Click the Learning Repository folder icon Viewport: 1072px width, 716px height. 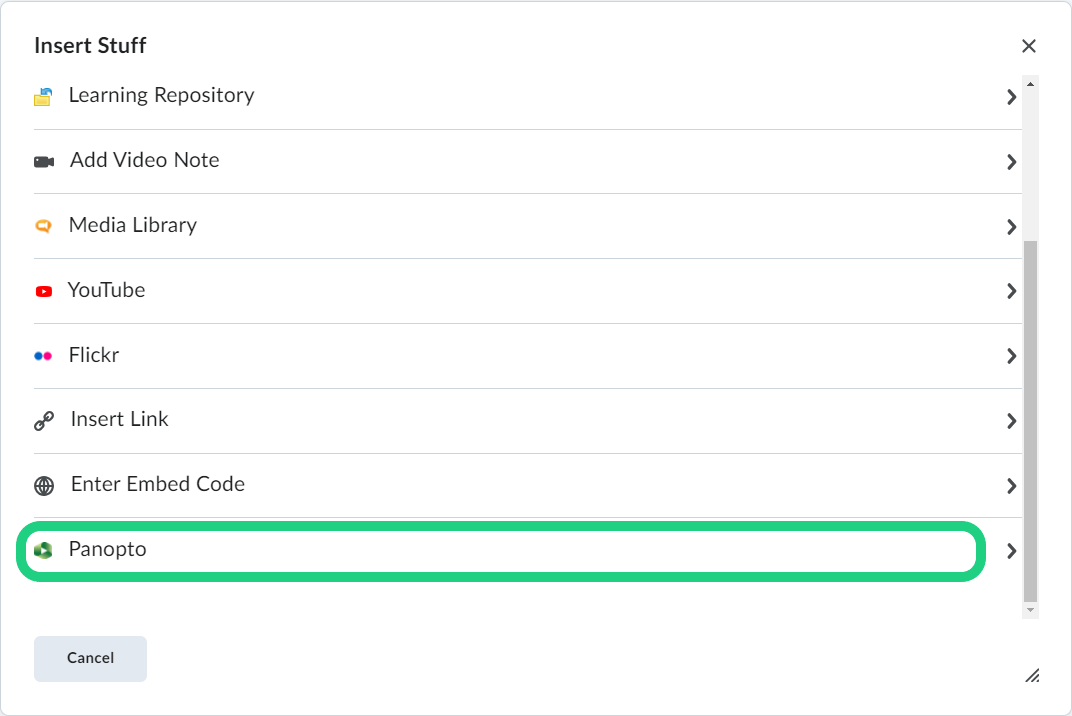coord(43,97)
